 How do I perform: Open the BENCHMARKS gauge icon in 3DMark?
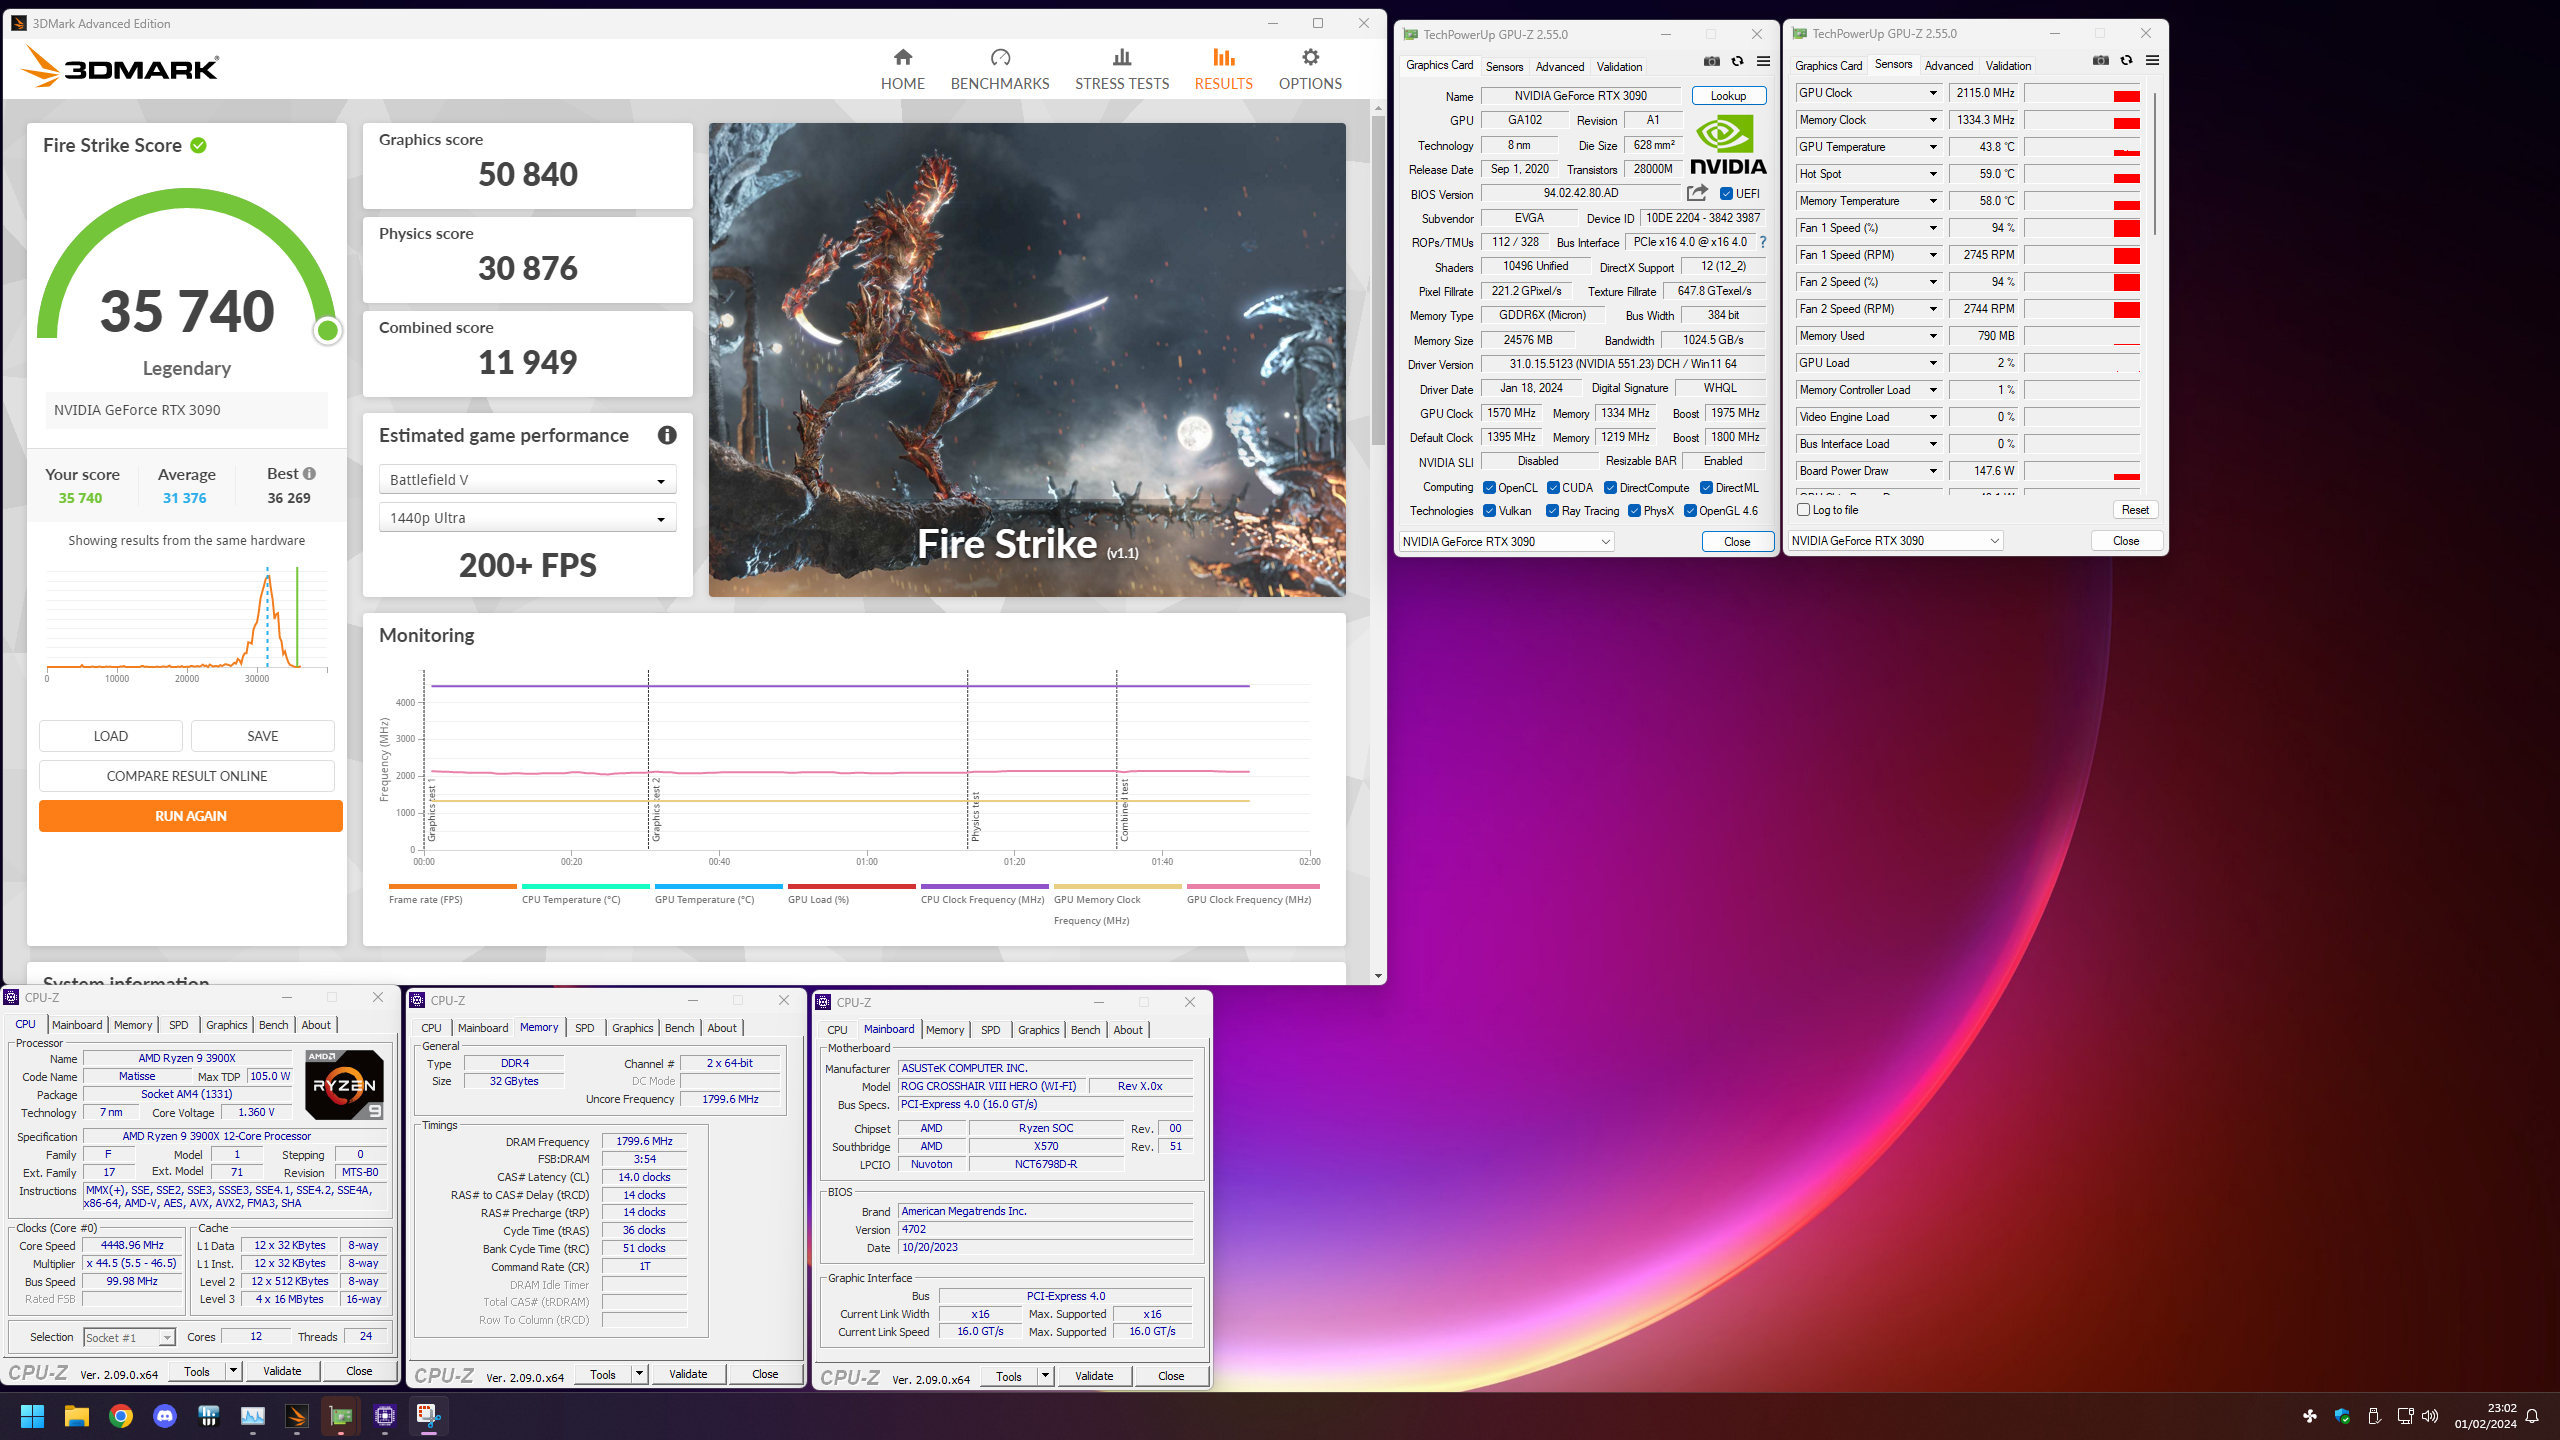[1000, 57]
